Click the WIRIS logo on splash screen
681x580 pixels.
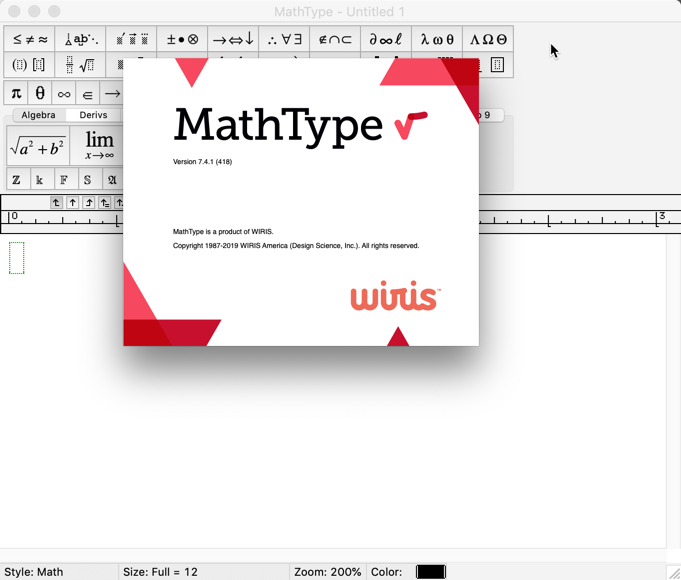tap(395, 295)
